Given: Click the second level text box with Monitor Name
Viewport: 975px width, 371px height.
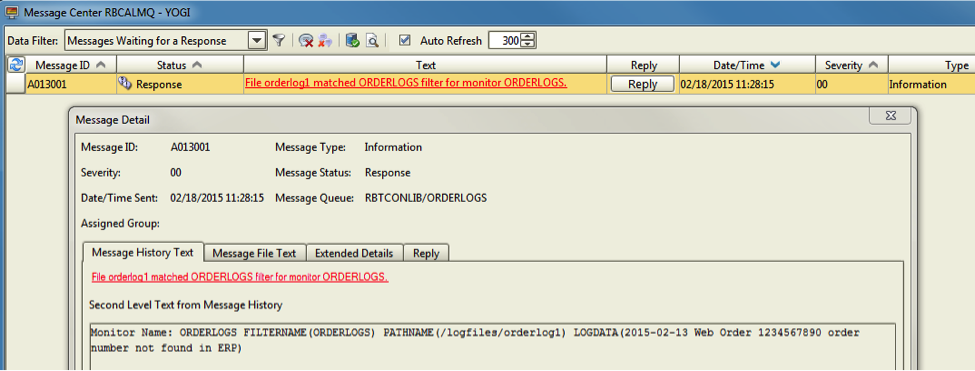Looking at the screenshot, I should [x=492, y=346].
